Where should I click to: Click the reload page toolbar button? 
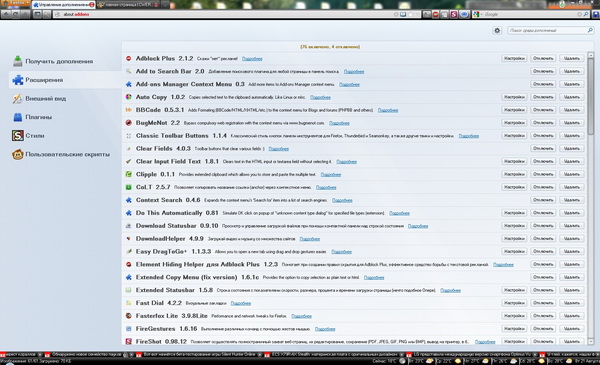pos(16,15)
